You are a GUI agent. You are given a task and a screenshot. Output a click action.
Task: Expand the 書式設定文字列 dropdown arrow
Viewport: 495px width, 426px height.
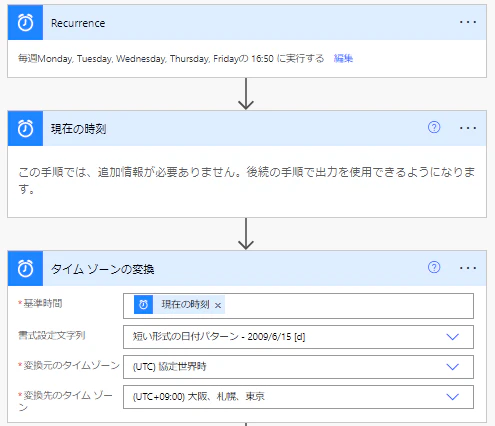click(x=452, y=337)
